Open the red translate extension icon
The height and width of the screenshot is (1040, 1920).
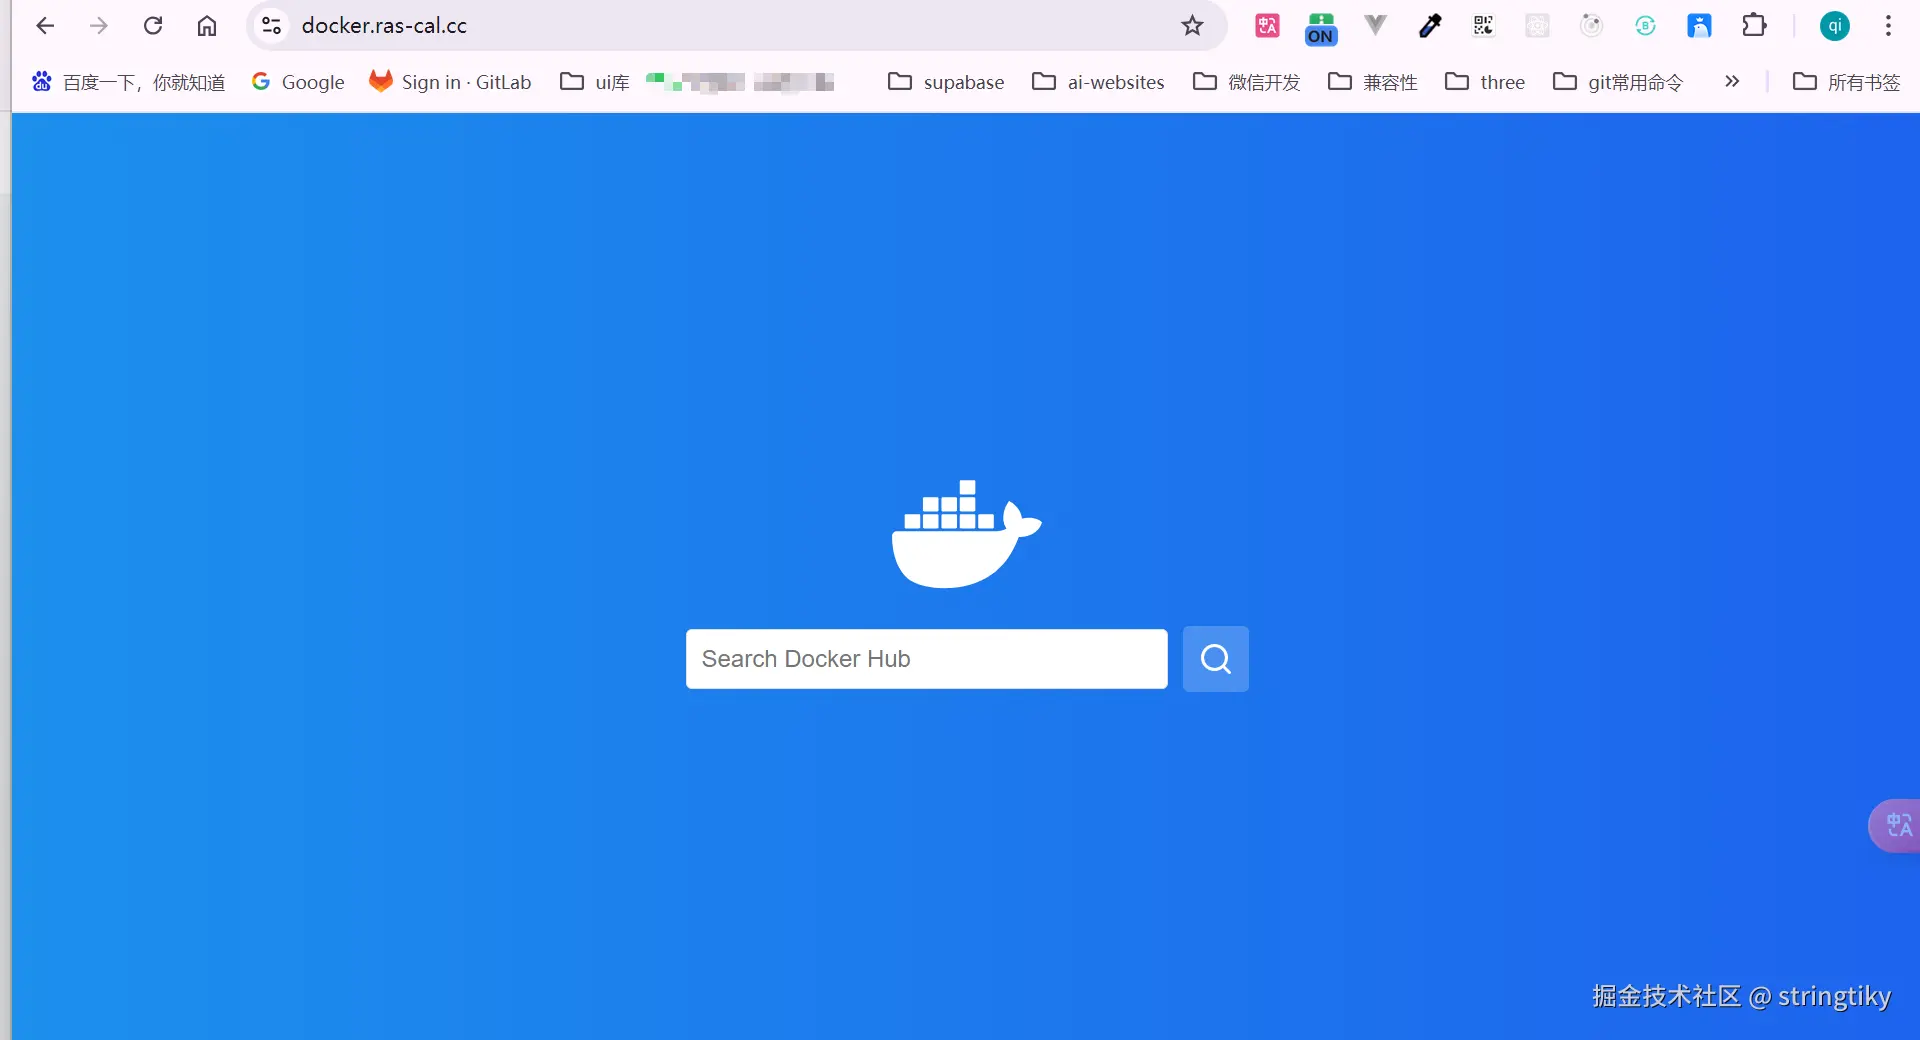pyautogui.click(x=1267, y=26)
